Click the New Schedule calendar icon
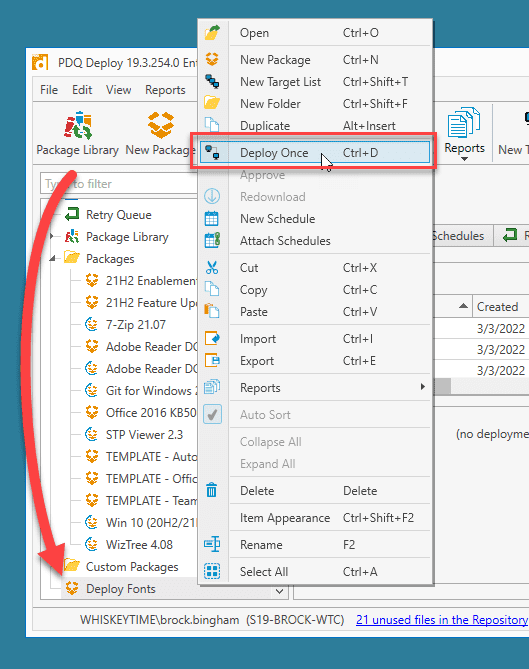529x669 pixels. [212, 218]
